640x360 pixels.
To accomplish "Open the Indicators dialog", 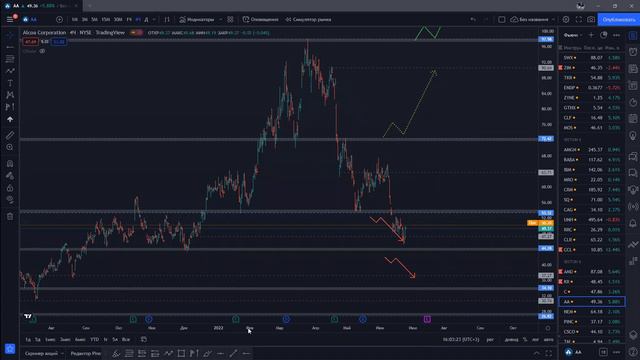I will pyautogui.click(x=196, y=19).
